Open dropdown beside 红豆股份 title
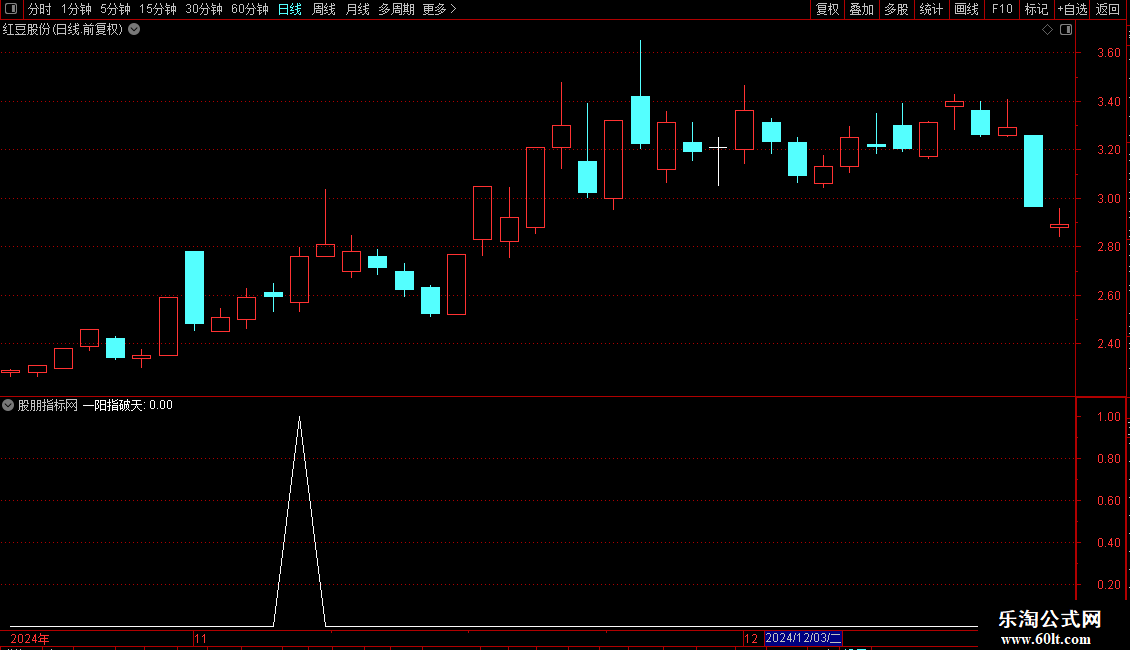Screen dimensions: 1130x650 pos(134,30)
